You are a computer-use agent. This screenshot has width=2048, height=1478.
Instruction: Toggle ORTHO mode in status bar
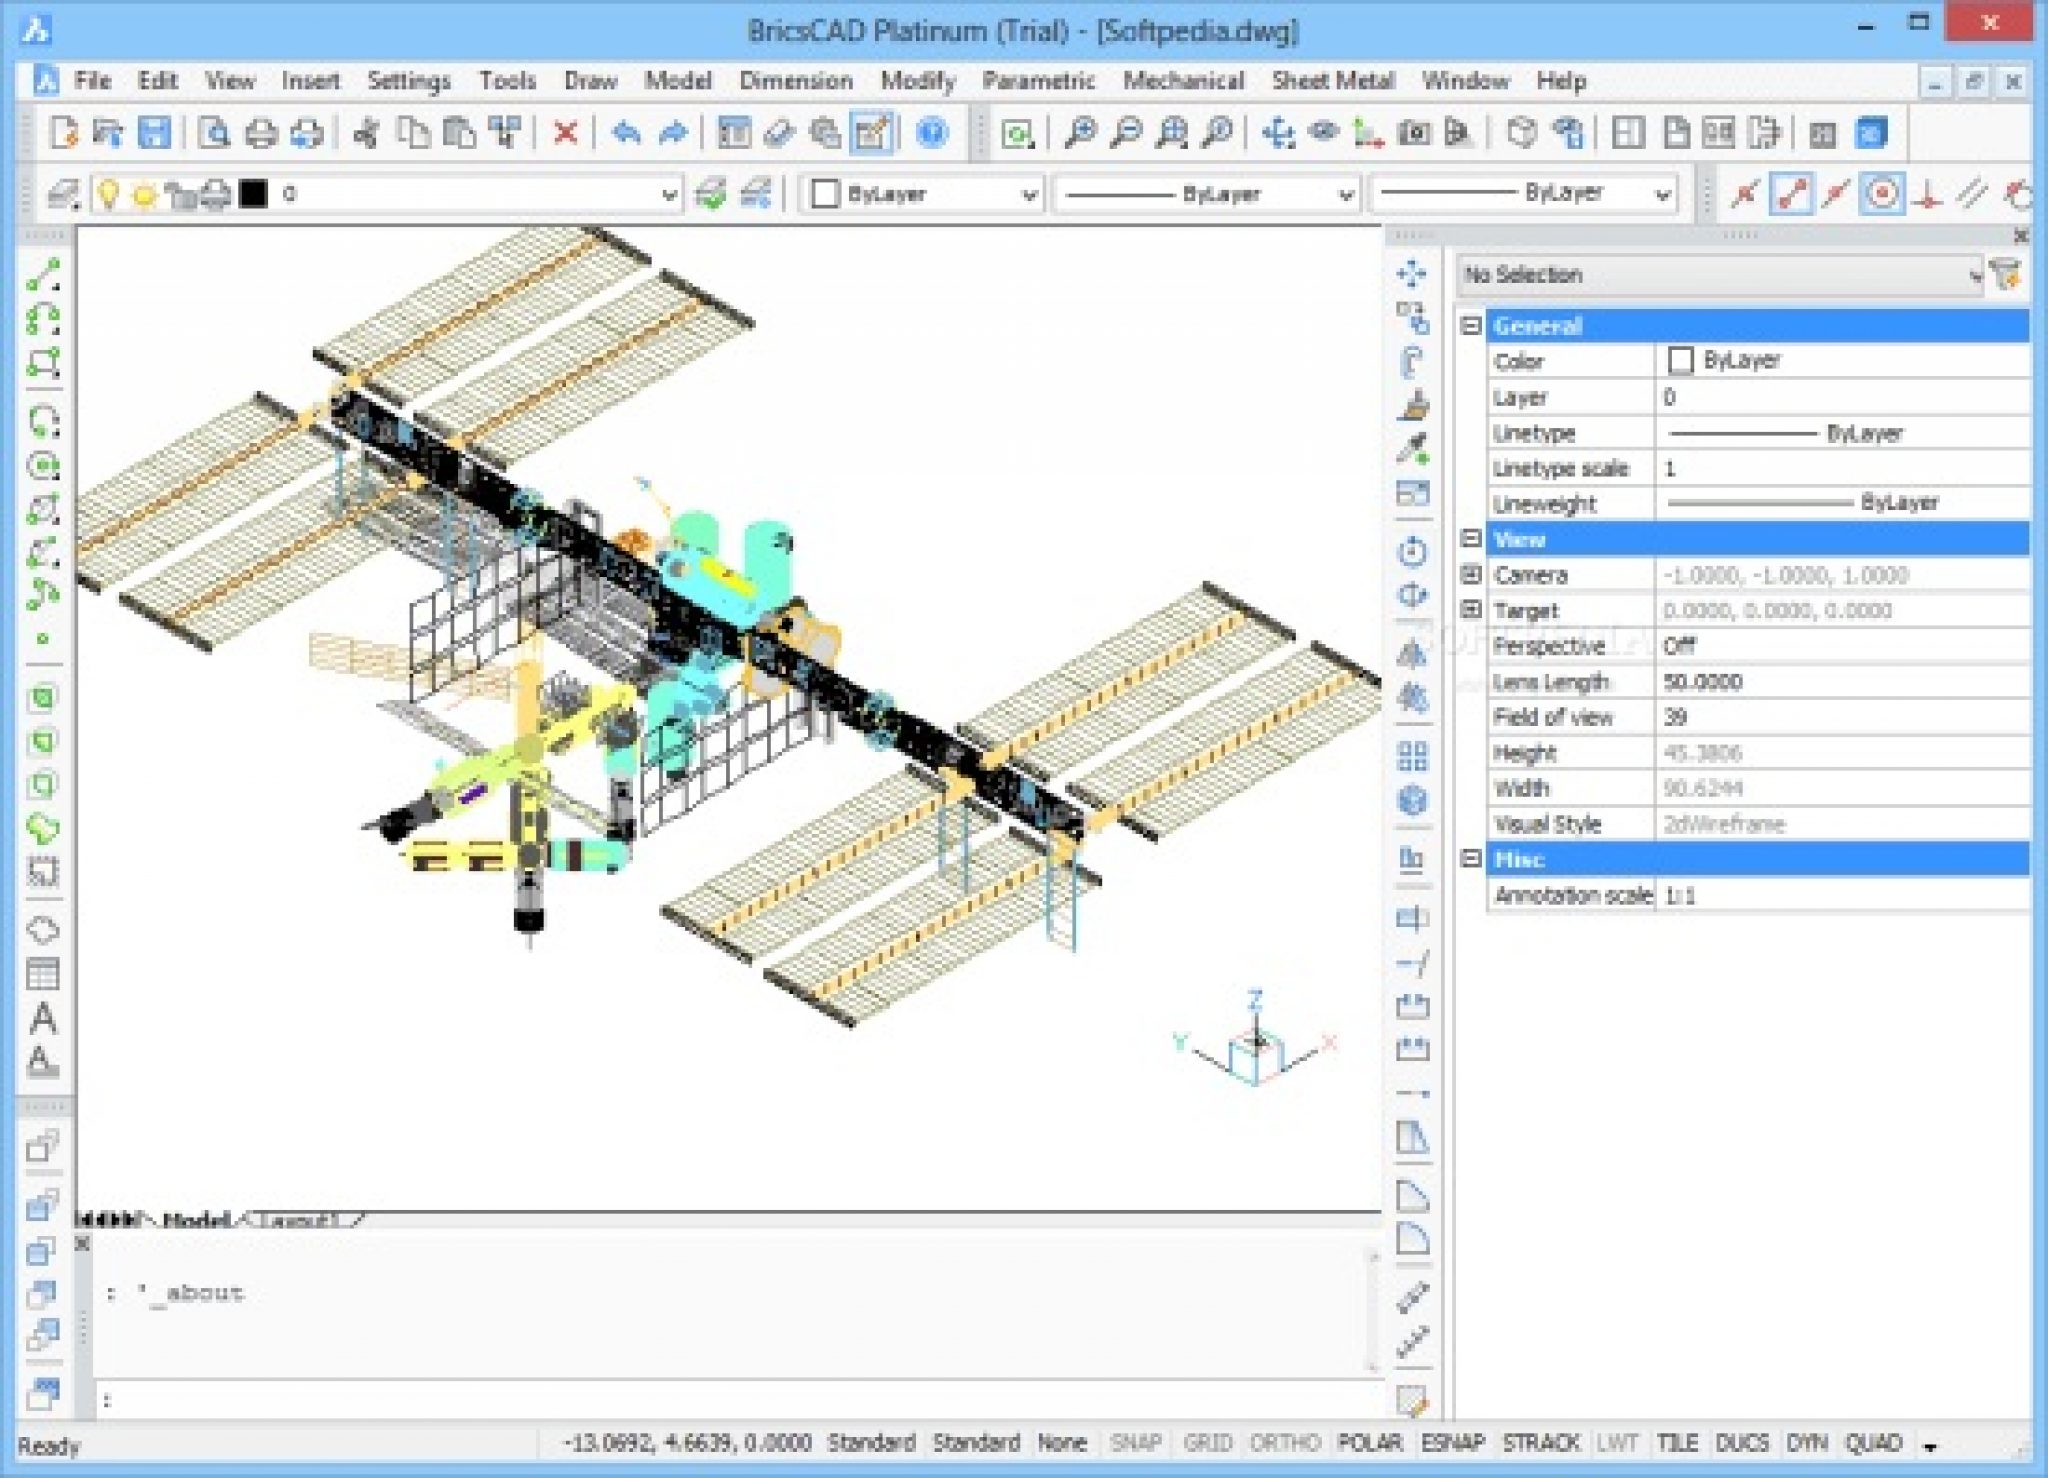1285,1443
